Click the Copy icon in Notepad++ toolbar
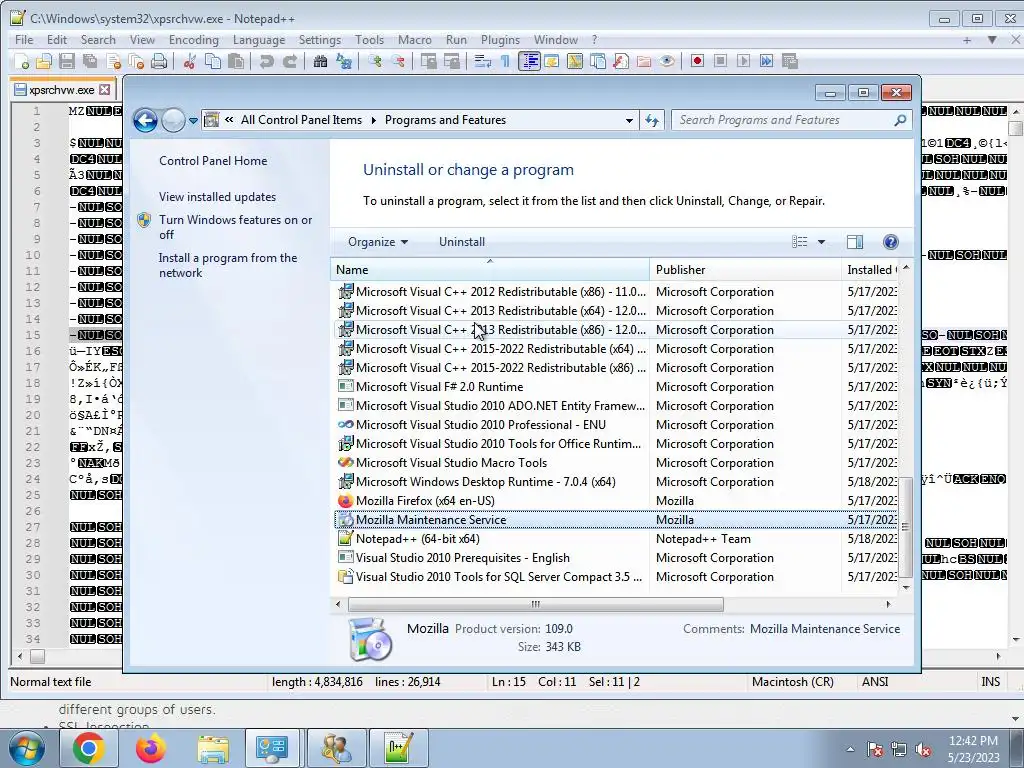 pyautogui.click(x=213, y=61)
